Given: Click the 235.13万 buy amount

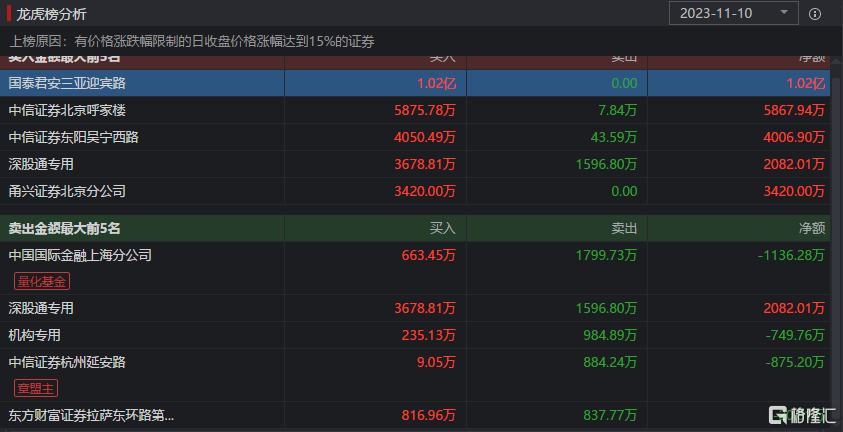Looking at the screenshot, I should pyautogui.click(x=428, y=335).
